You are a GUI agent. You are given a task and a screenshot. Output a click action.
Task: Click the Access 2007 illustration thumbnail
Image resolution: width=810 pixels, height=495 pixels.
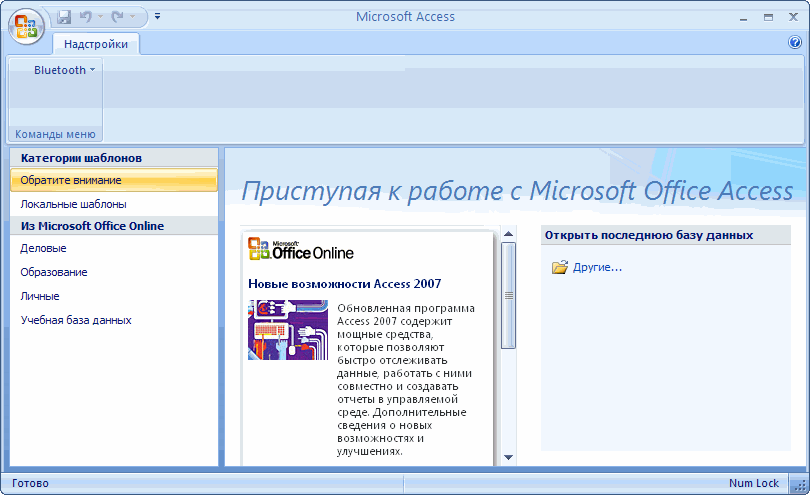(288, 330)
